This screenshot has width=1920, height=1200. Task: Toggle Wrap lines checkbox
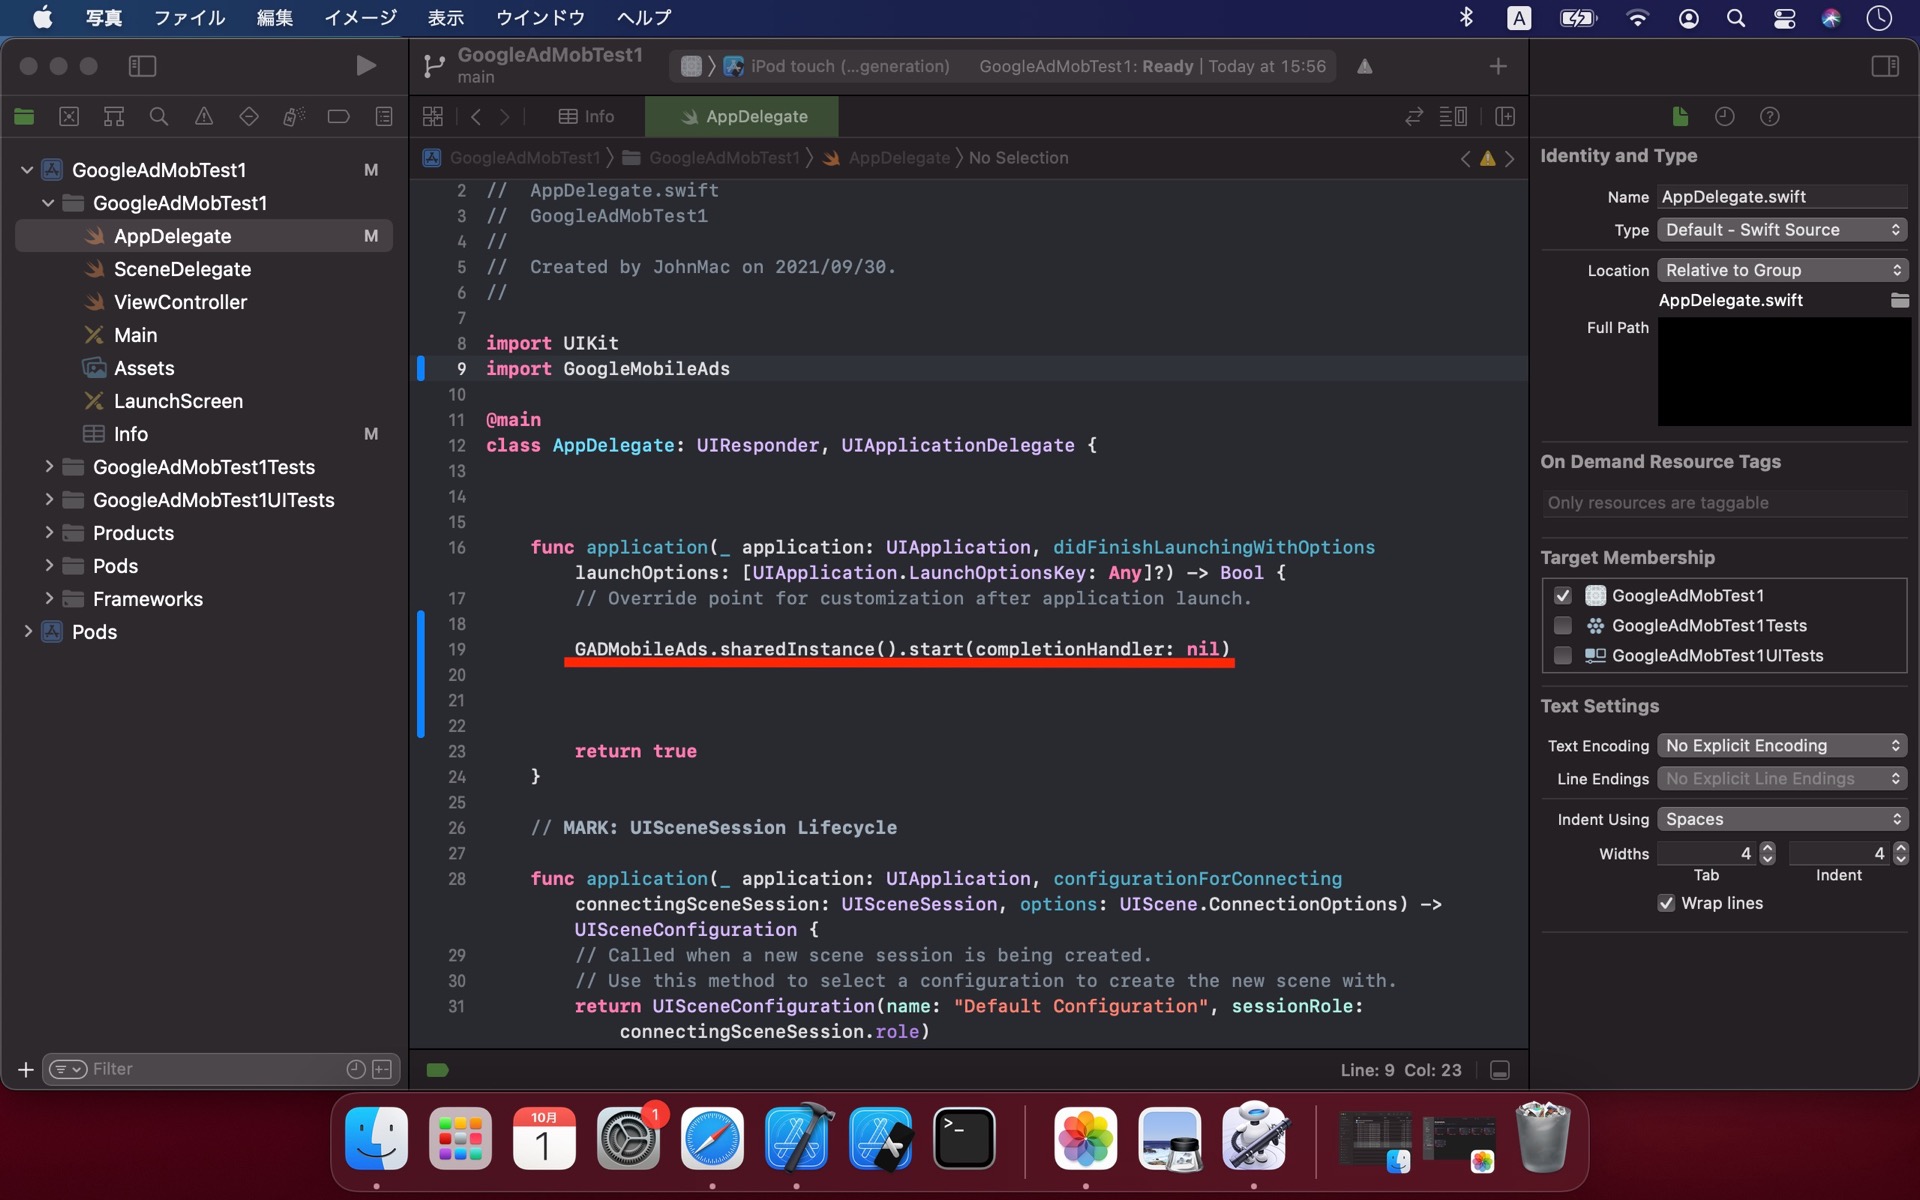point(1666,903)
